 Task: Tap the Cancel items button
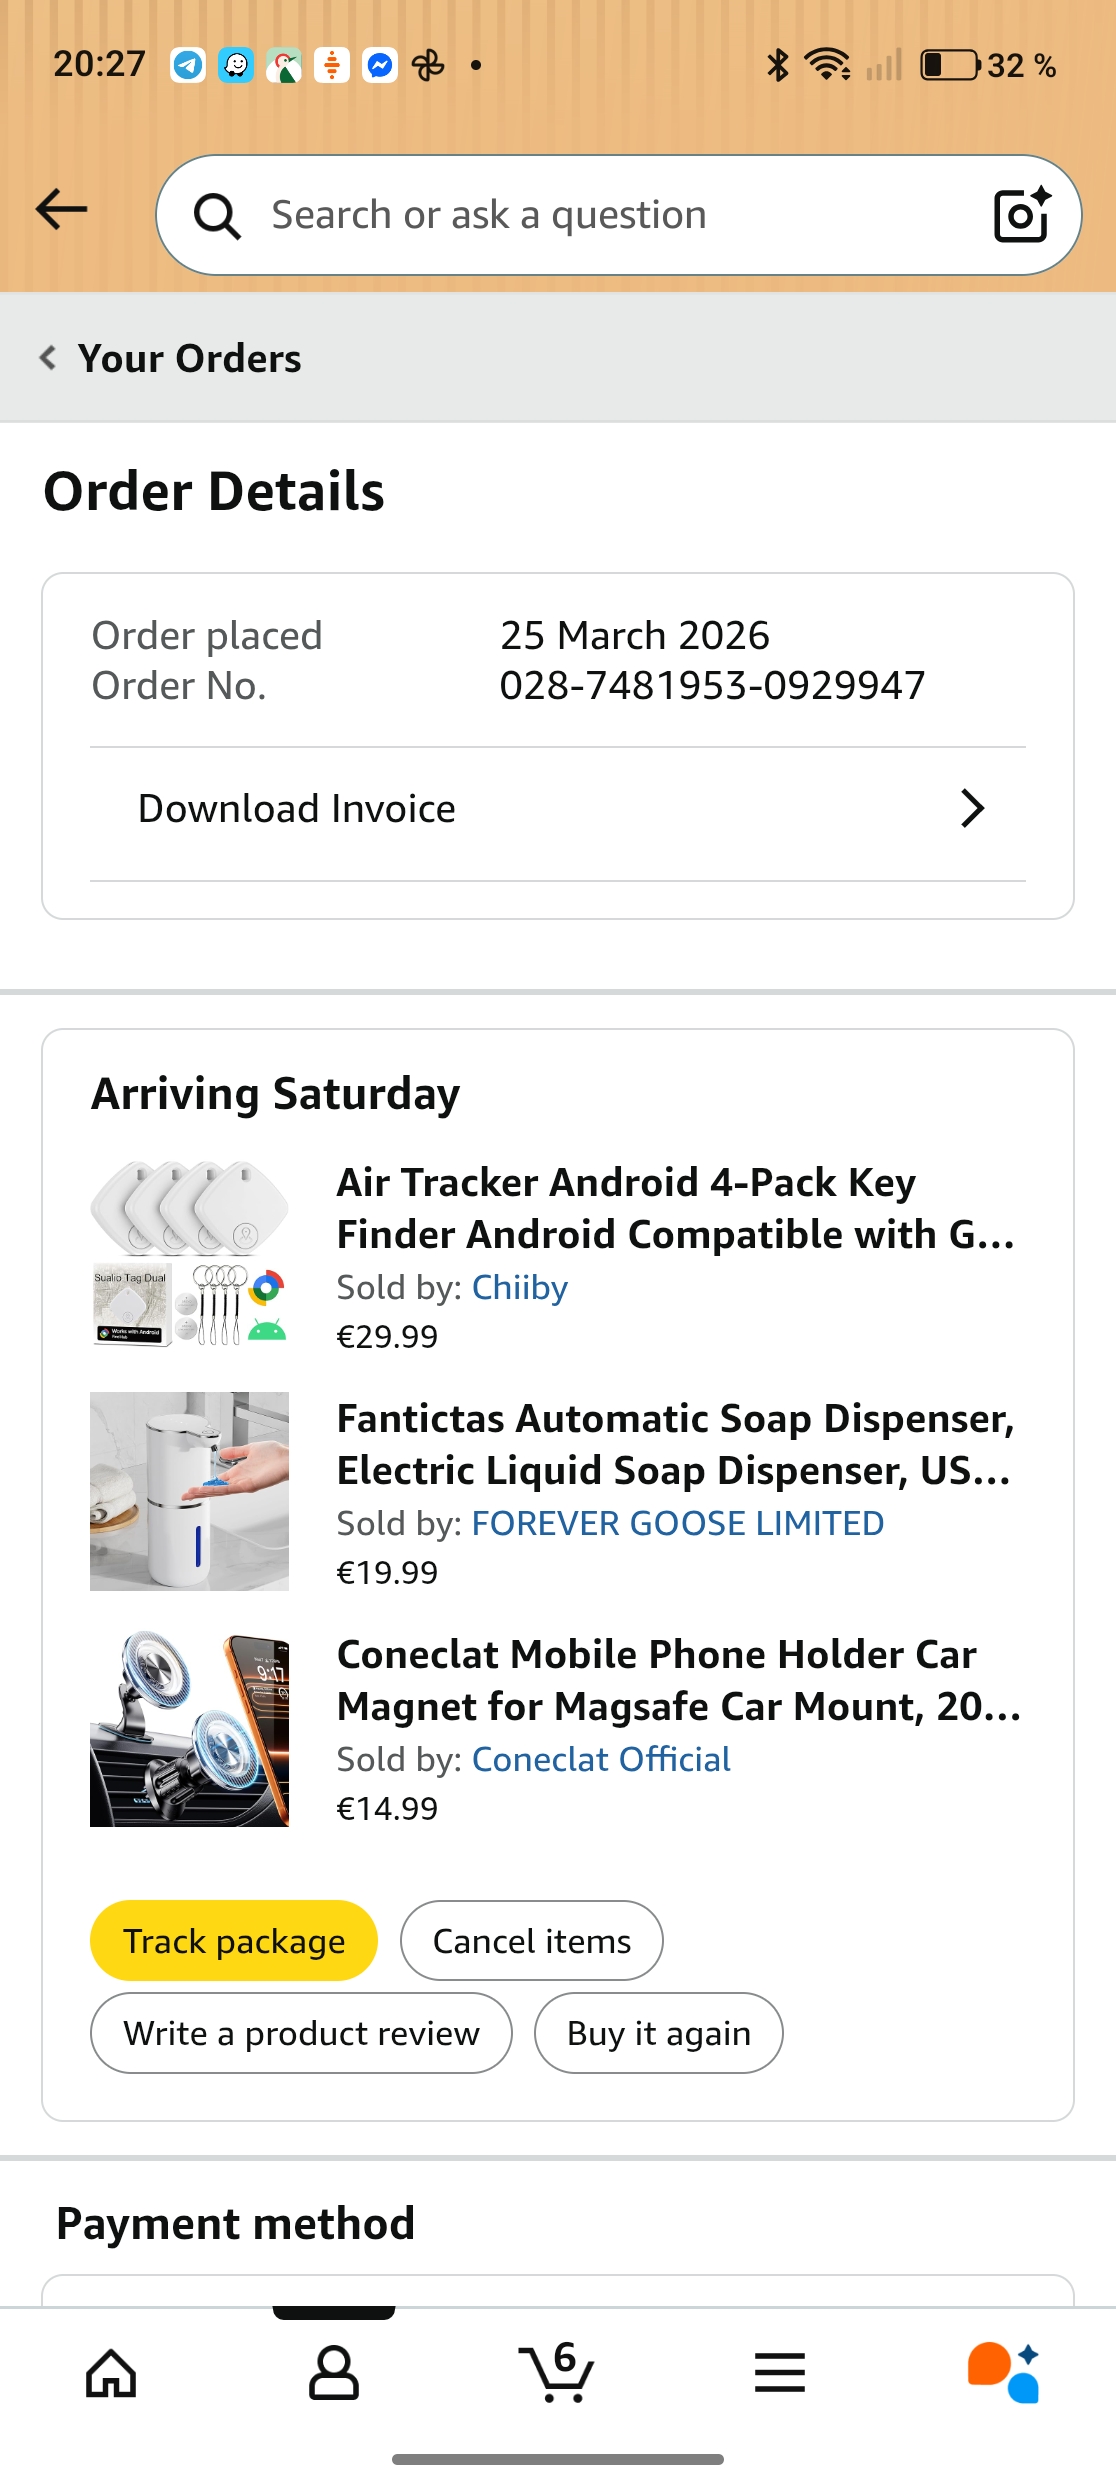click(x=532, y=1940)
